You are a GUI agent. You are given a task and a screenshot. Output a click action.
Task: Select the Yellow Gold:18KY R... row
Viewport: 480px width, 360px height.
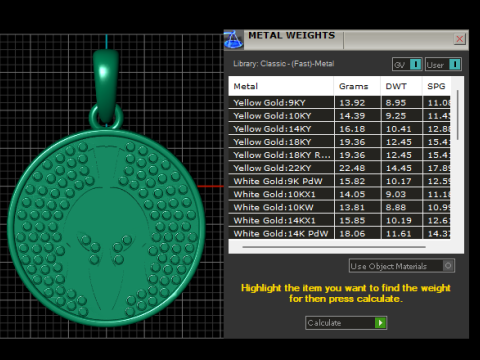click(339, 155)
